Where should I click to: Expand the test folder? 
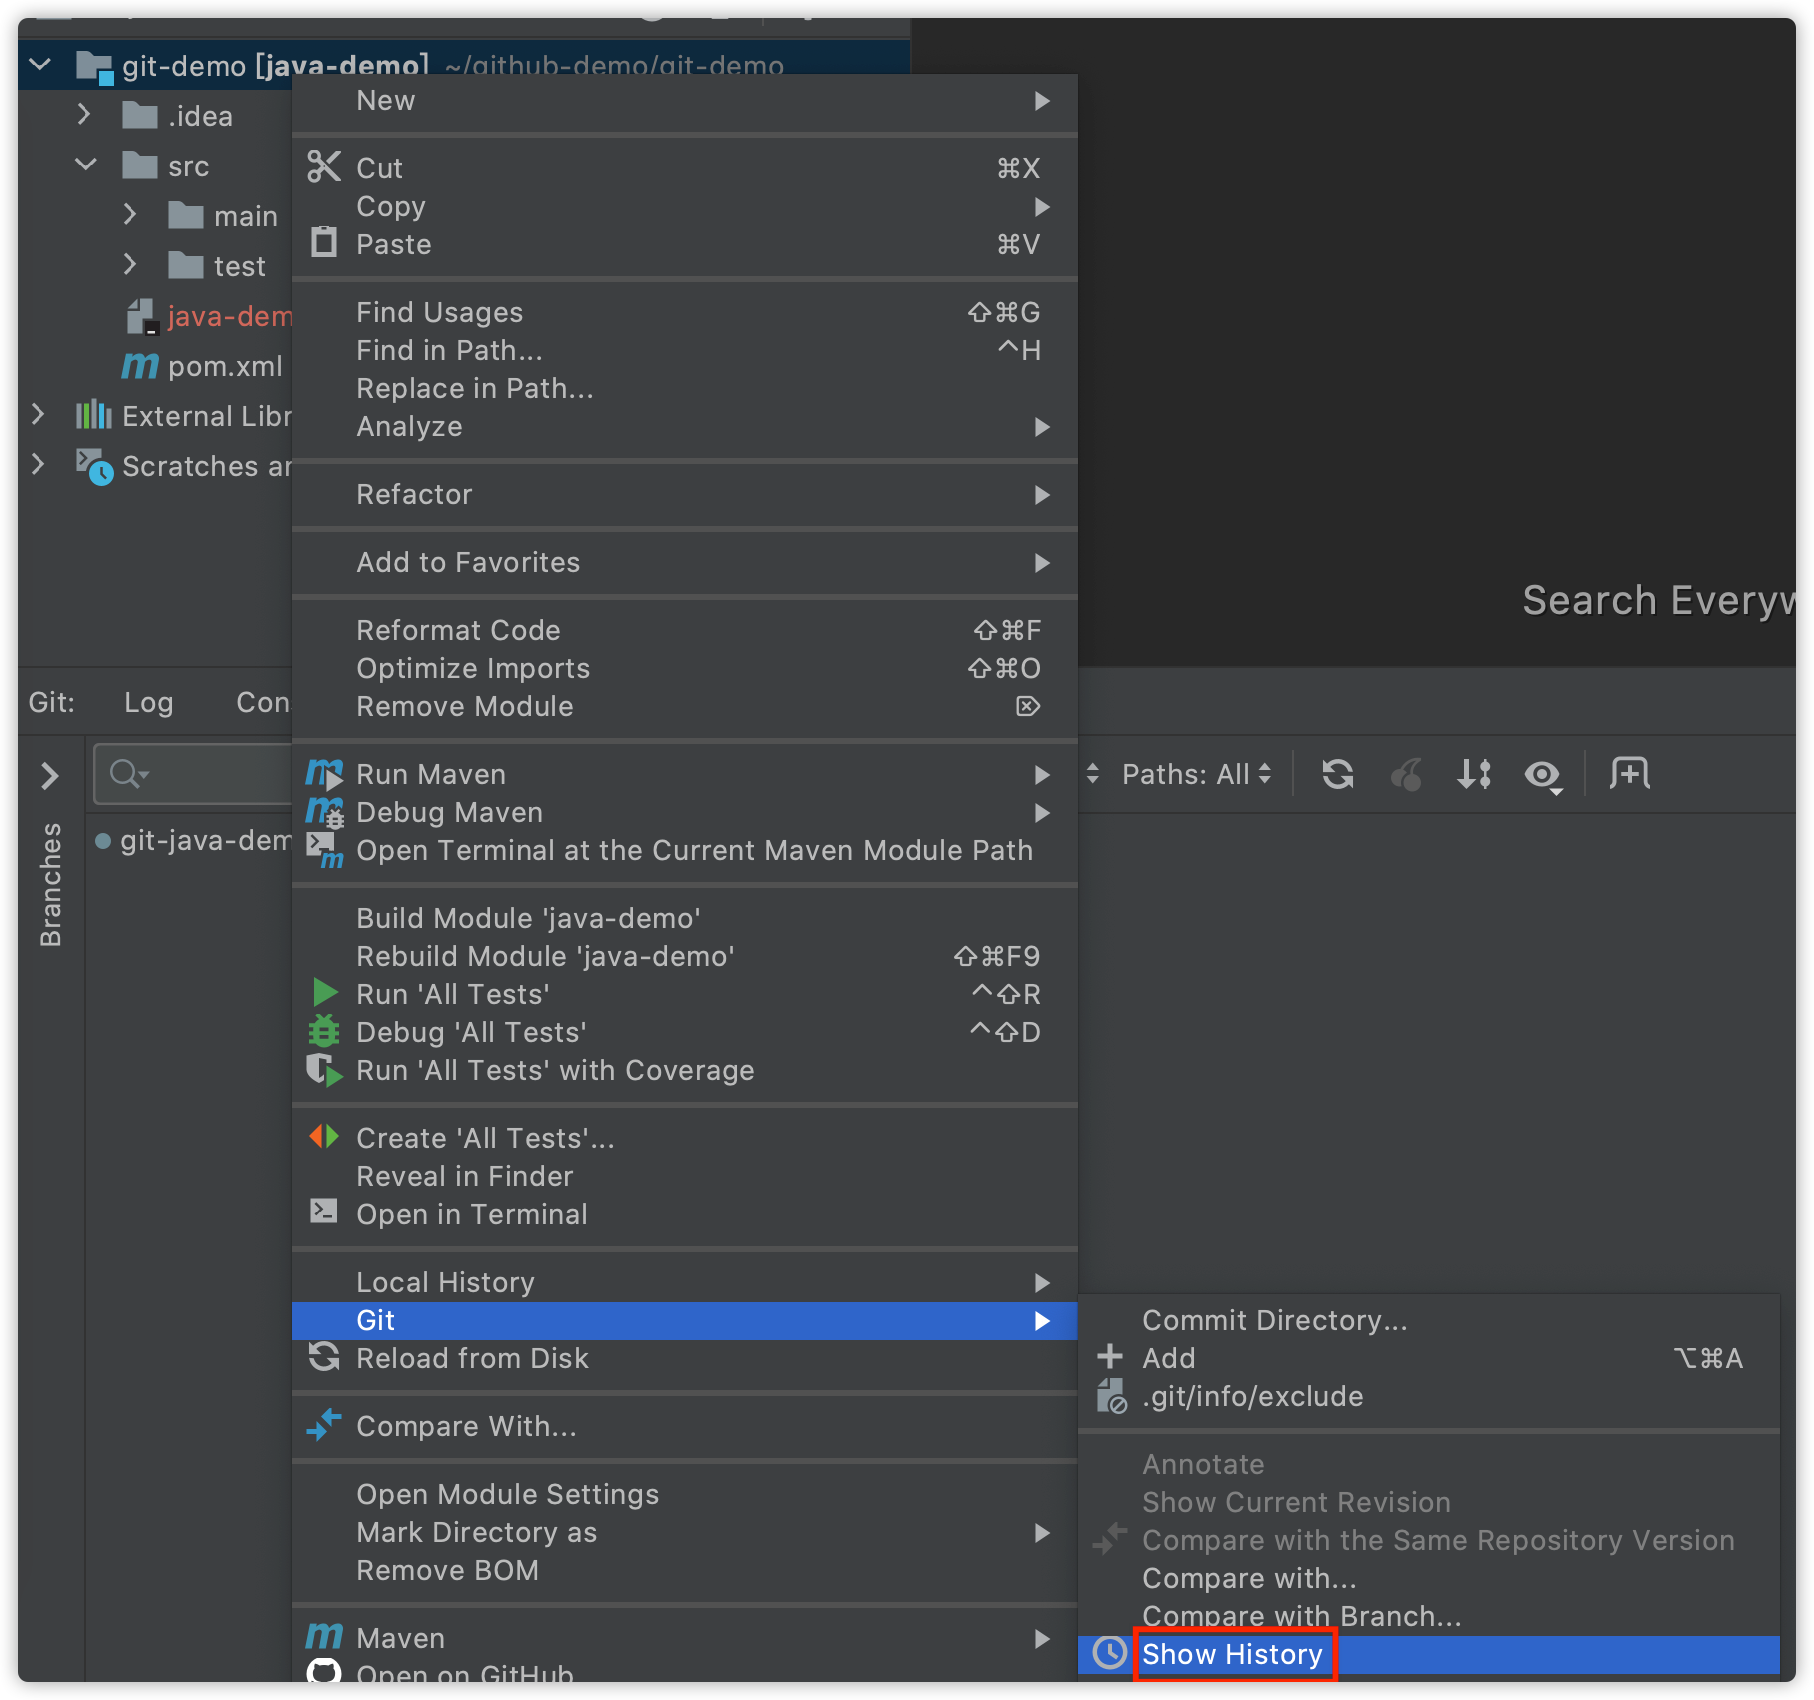coord(130,264)
